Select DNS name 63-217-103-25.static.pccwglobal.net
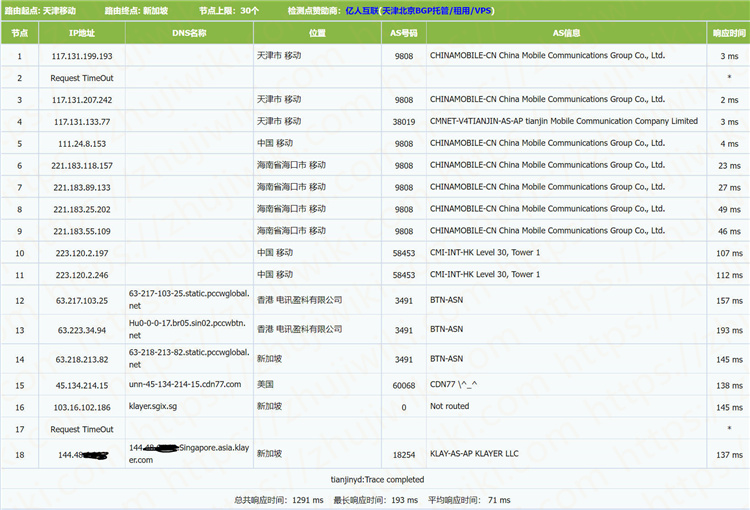750x510 pixels. click(189, 301)
